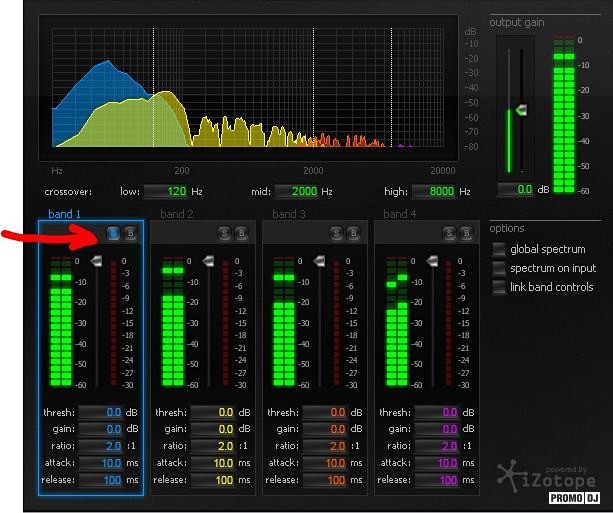Solo band 4 with its S button
This screenshot has height=513, width=613.
[x=449, y=233]
